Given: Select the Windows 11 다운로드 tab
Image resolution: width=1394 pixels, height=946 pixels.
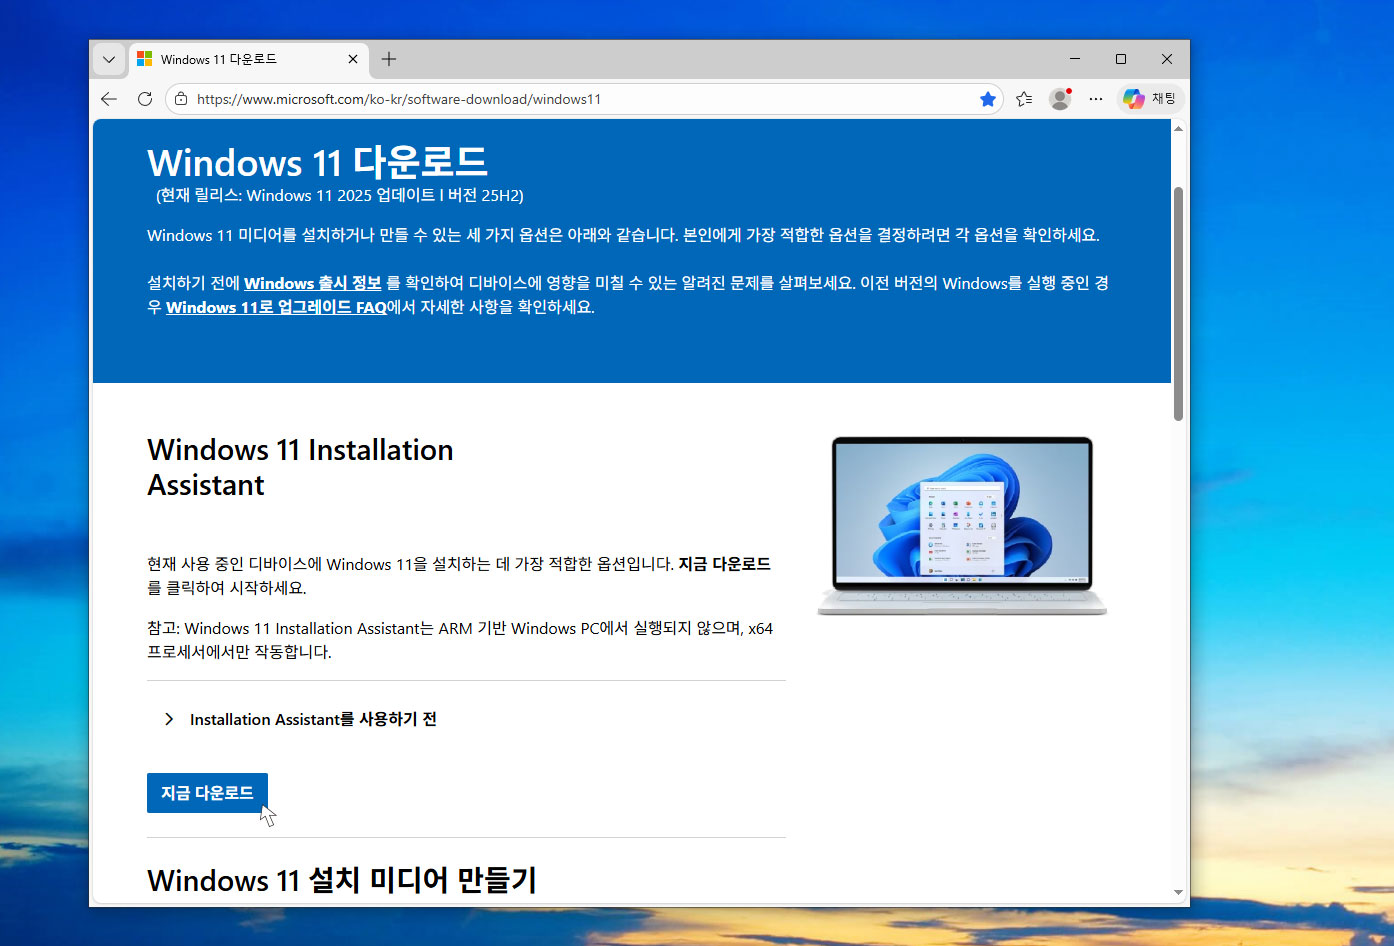Looking at the screenshot, I should 249,59.
